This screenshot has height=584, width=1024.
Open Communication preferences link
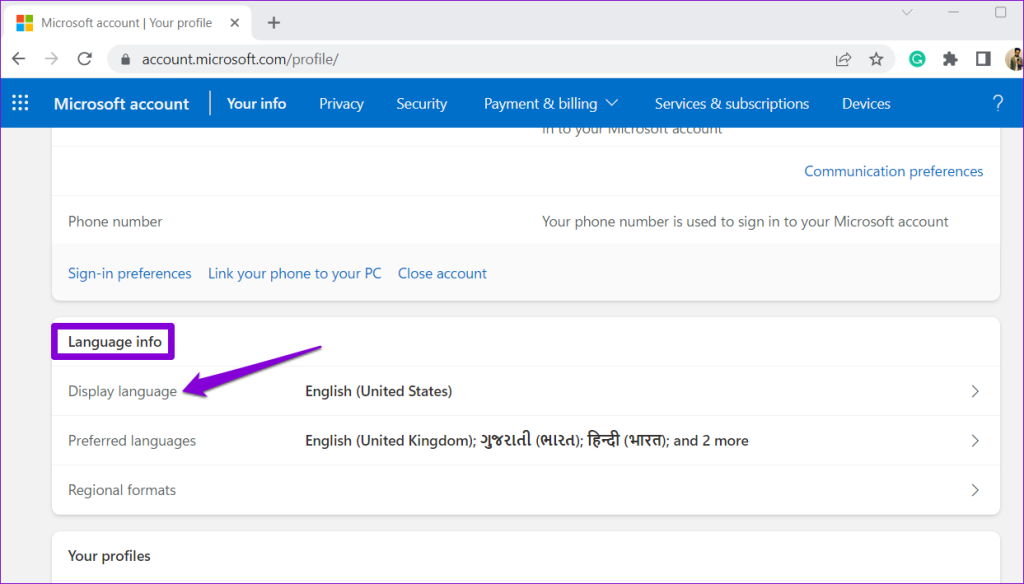[893, 171]
